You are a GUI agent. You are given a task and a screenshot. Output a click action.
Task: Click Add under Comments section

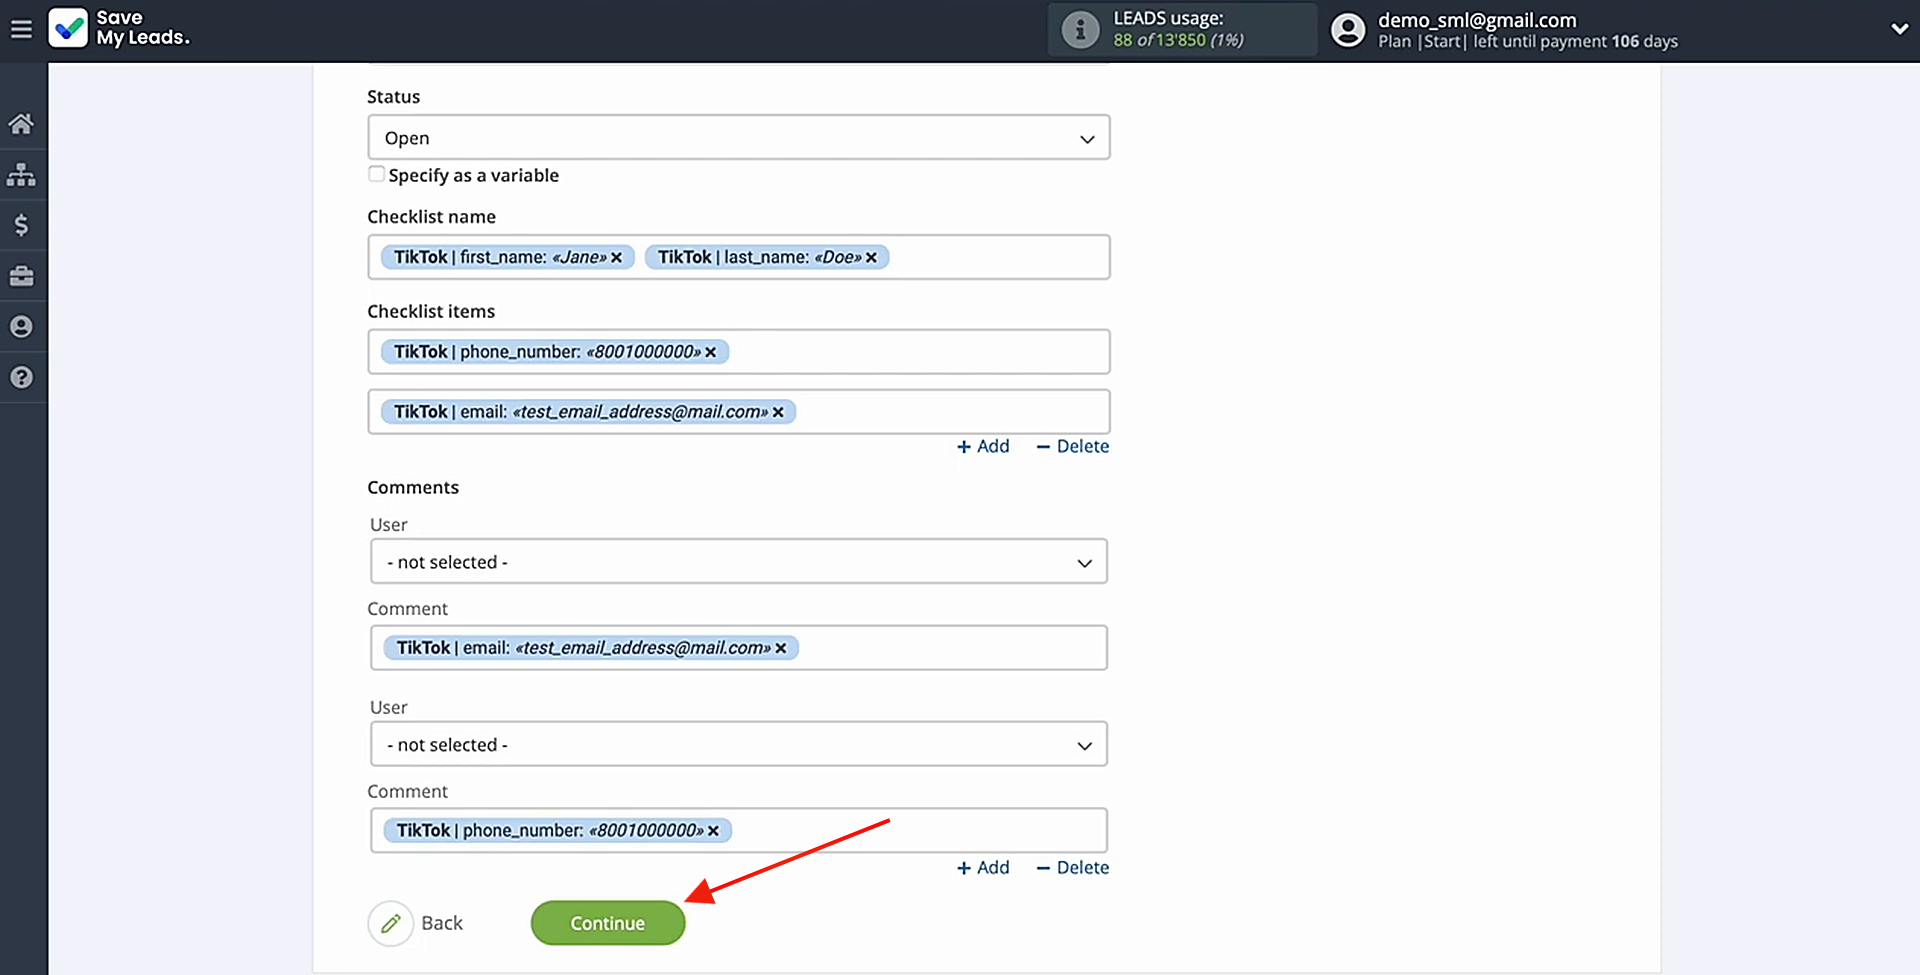pos(983,868)
